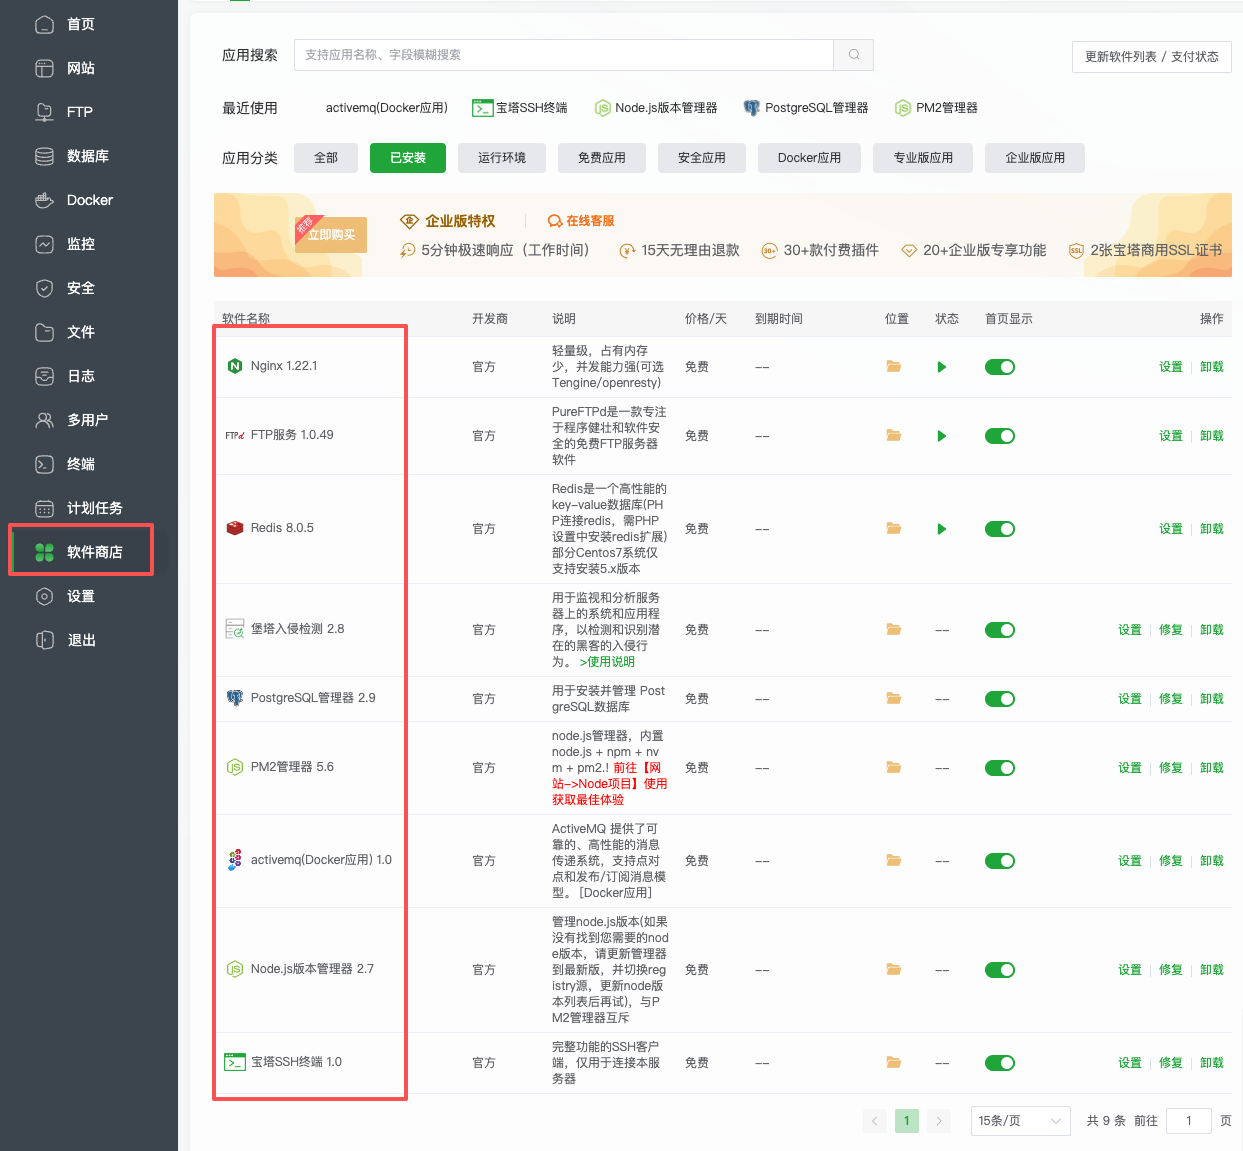
Task: Open the 首页 home sidebar item
Action: (x=80, y=24)
